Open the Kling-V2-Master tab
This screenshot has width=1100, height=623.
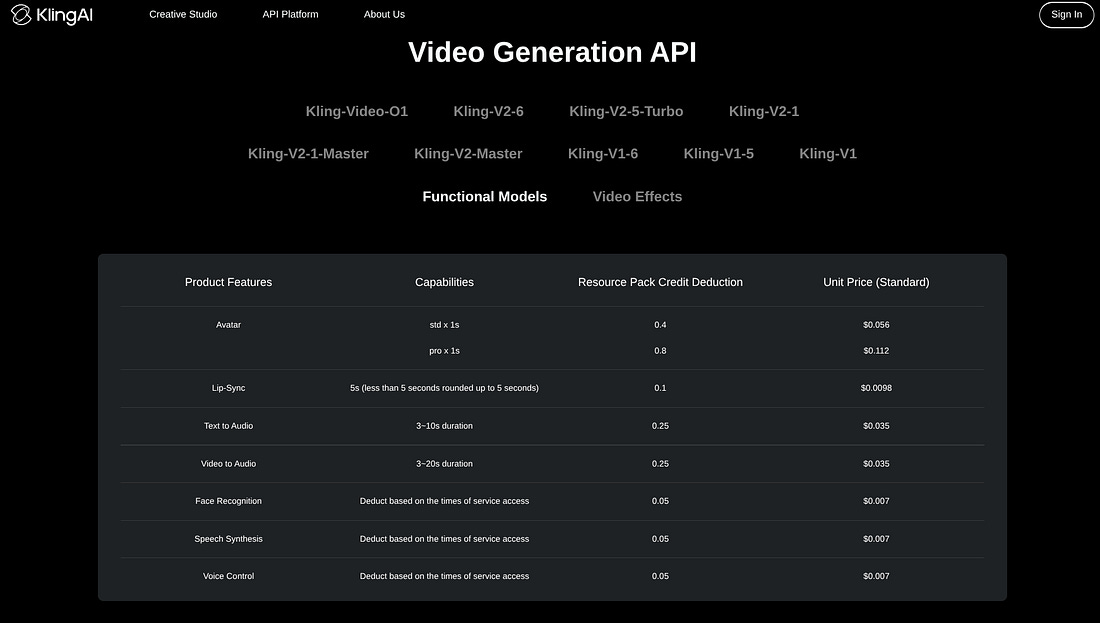pyautogui.click(x=468, y=154)
